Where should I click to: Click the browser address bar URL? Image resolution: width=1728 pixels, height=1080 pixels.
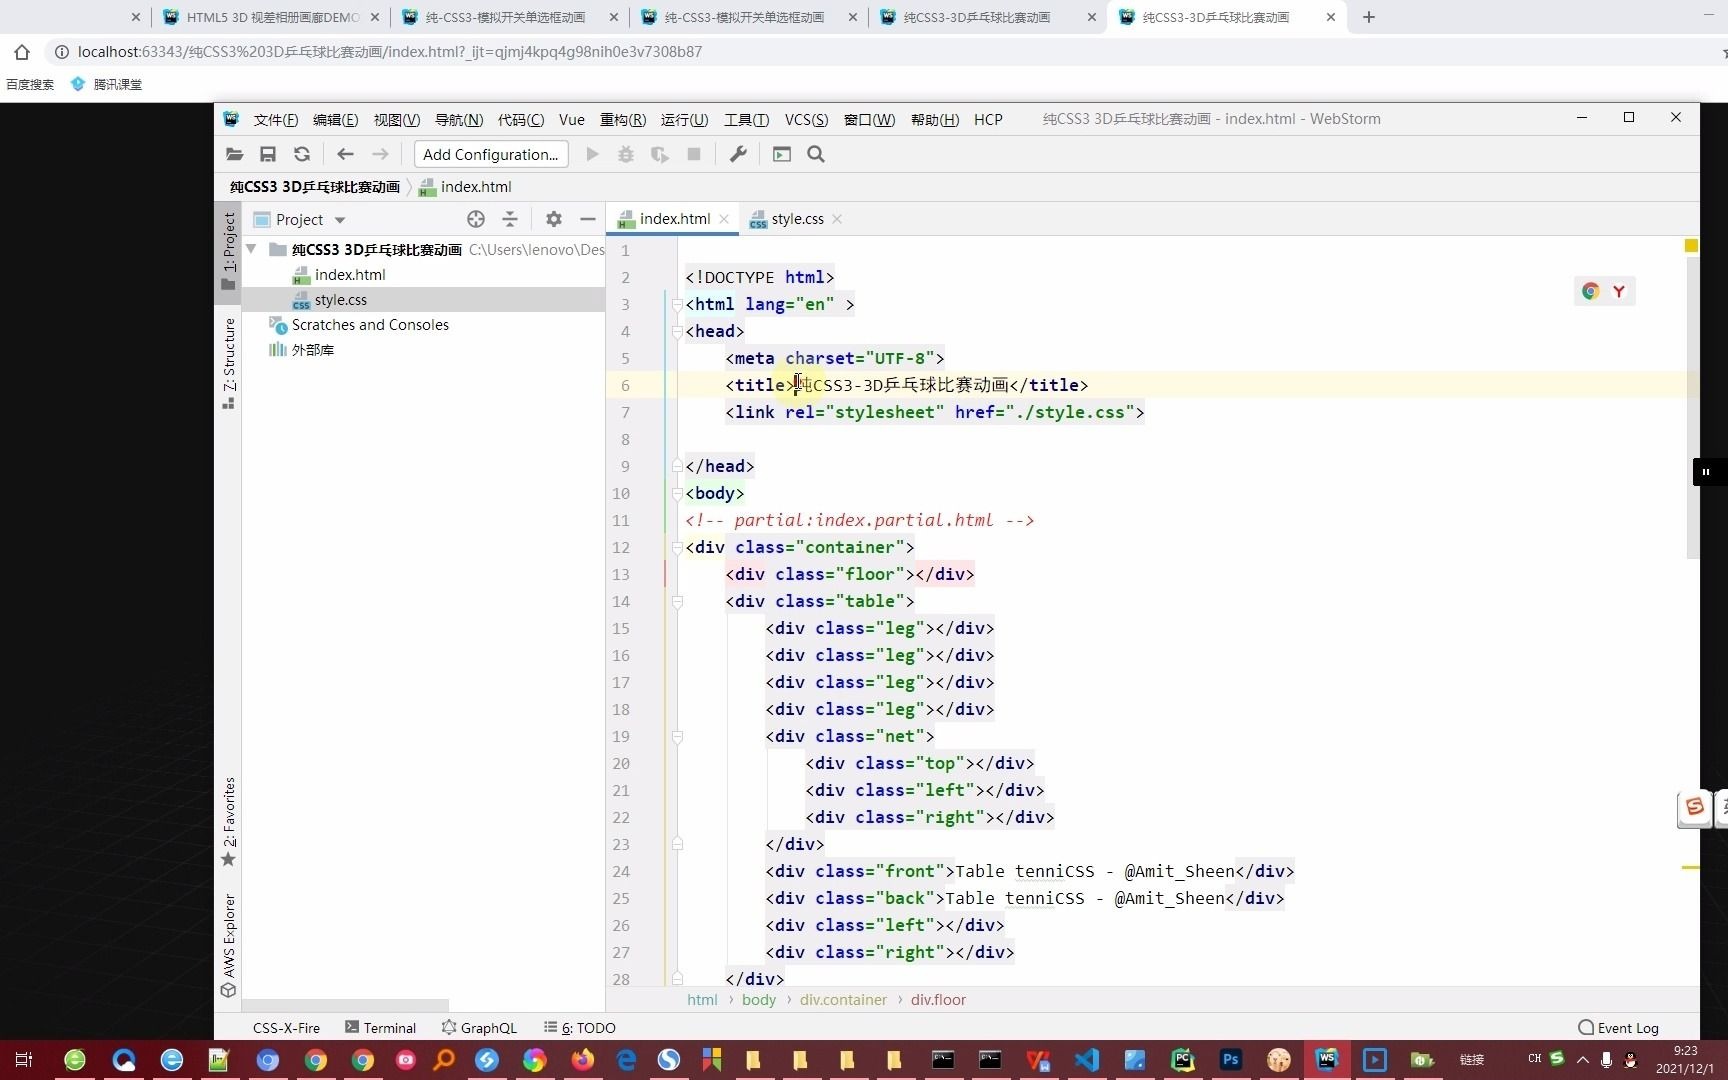click(390, 52)
